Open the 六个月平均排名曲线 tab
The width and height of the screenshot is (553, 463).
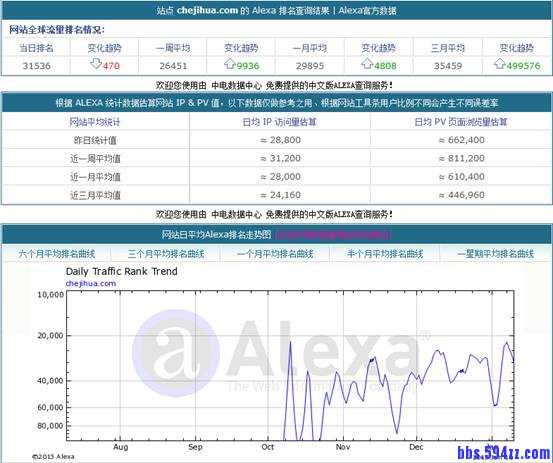coord(56,254)
